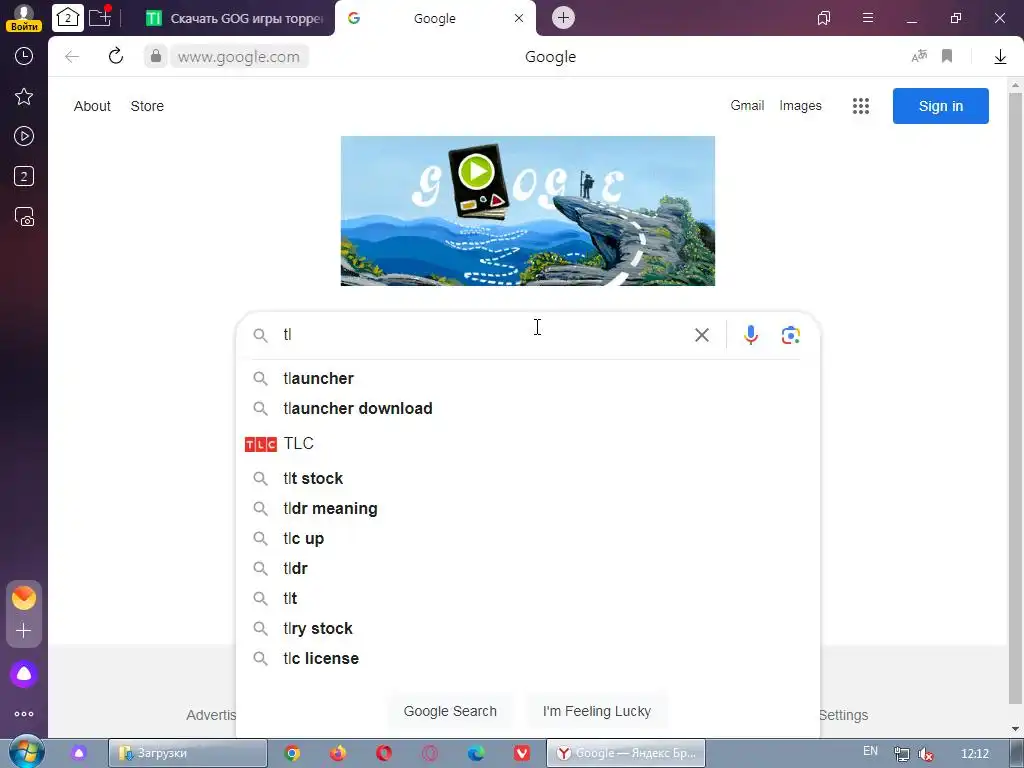1024x768 pixels.
Task: Choose the TLC suggestion with logo
Action: coord(527,443)
